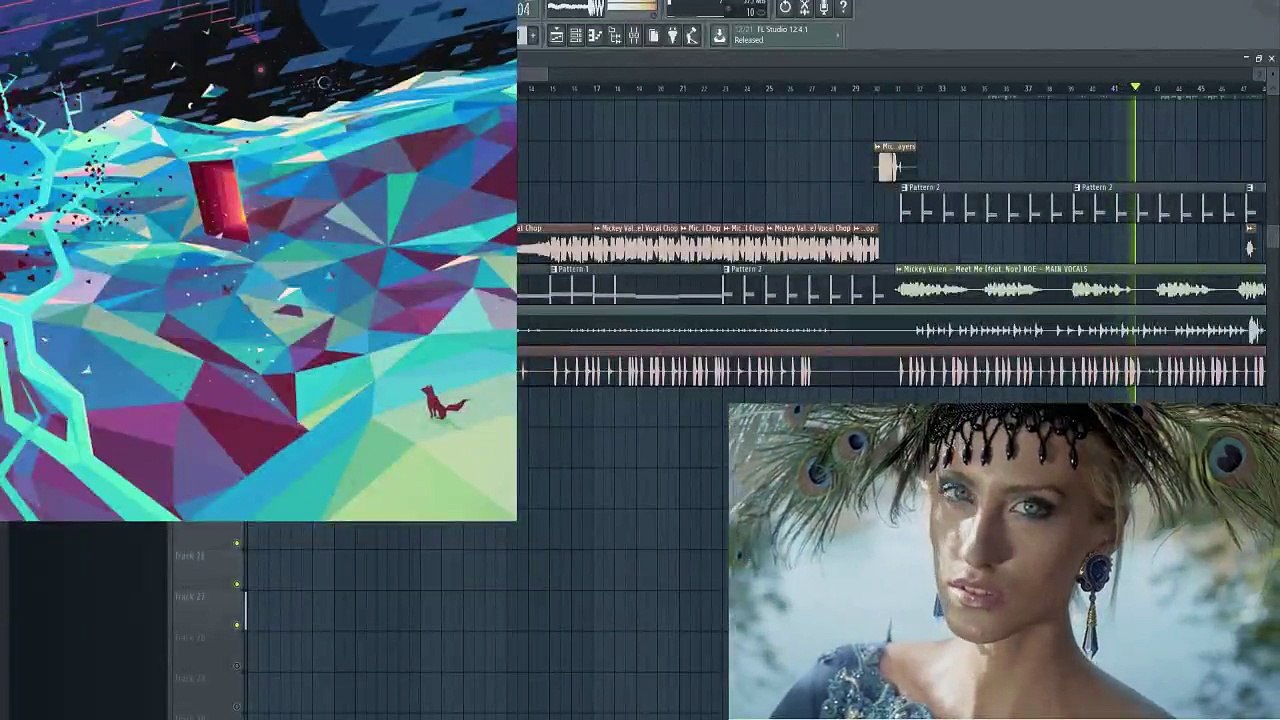The width and height of the screenshot is (1280, 720).
Task: Open help with the question mark icon
Action: pyautogui.click(x=843, y=8)
